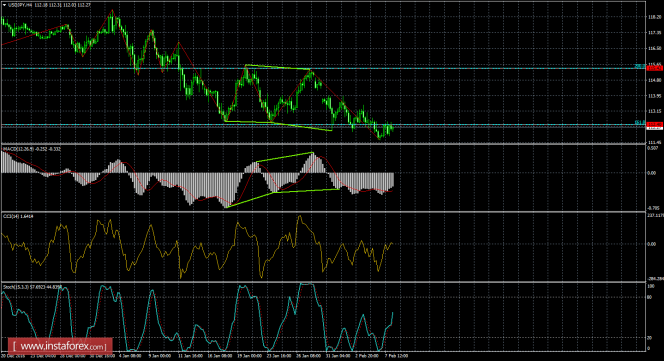Click the 118.20 price scale label
Image resolution: width=664 pixels, height=361 pixels.
click(654, 17)
